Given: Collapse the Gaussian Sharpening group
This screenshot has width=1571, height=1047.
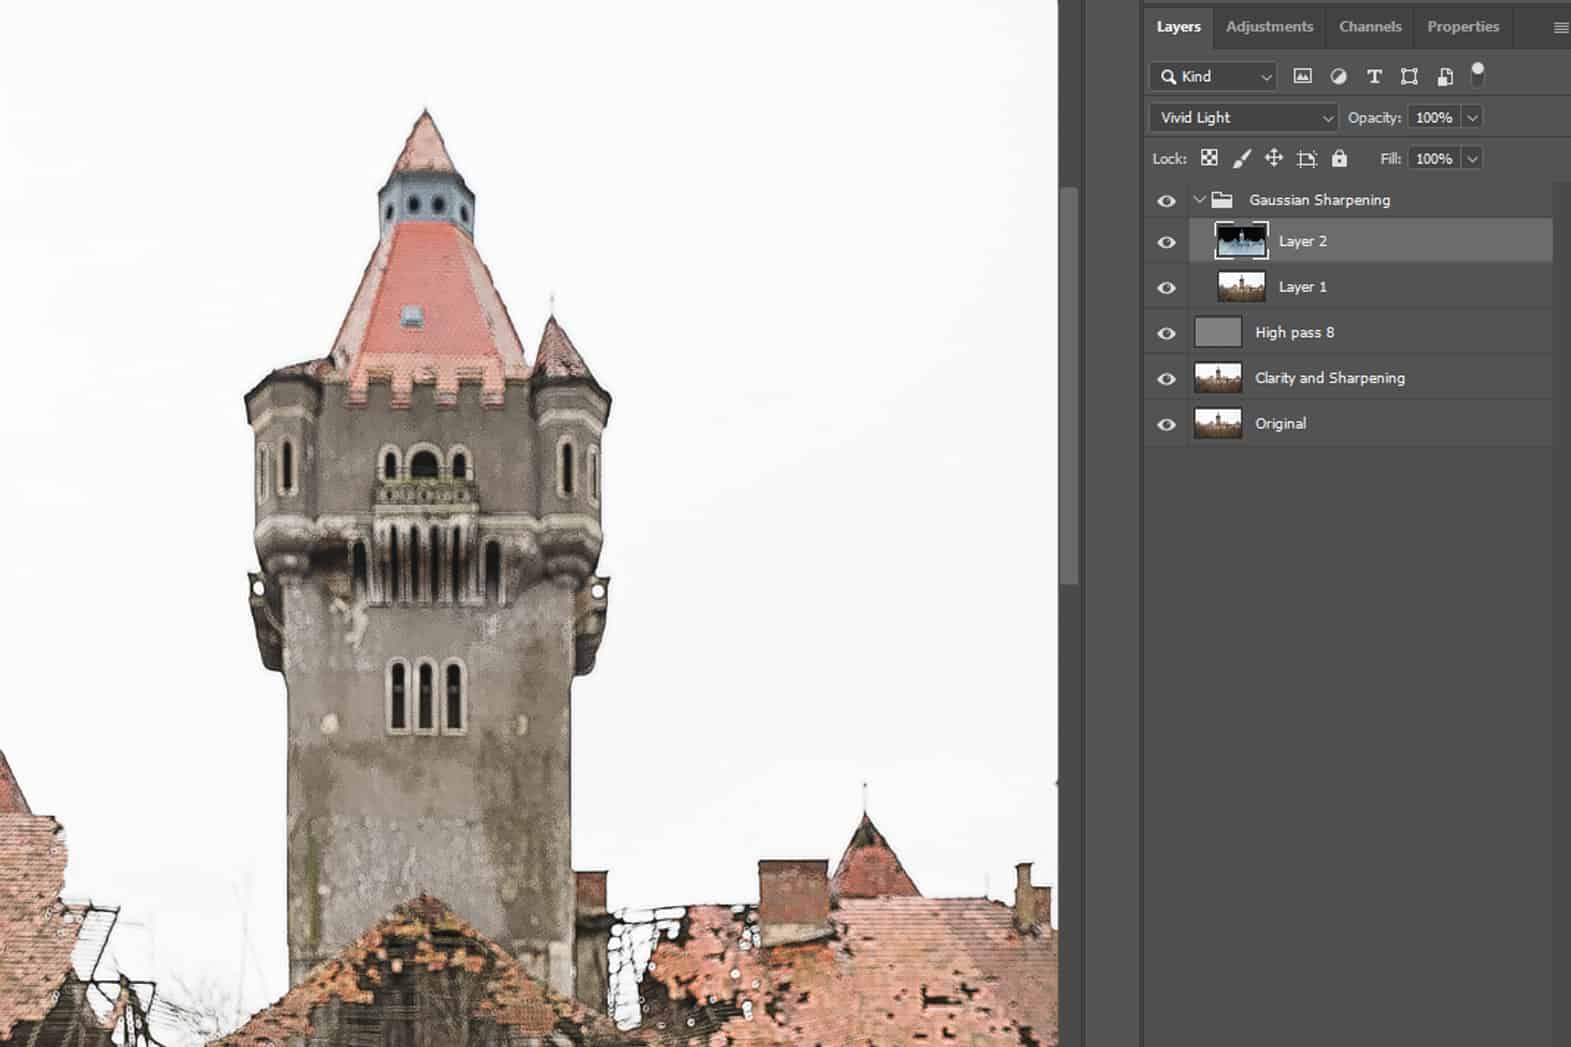Looking at the screenshot, I should tap(1199, 200).
